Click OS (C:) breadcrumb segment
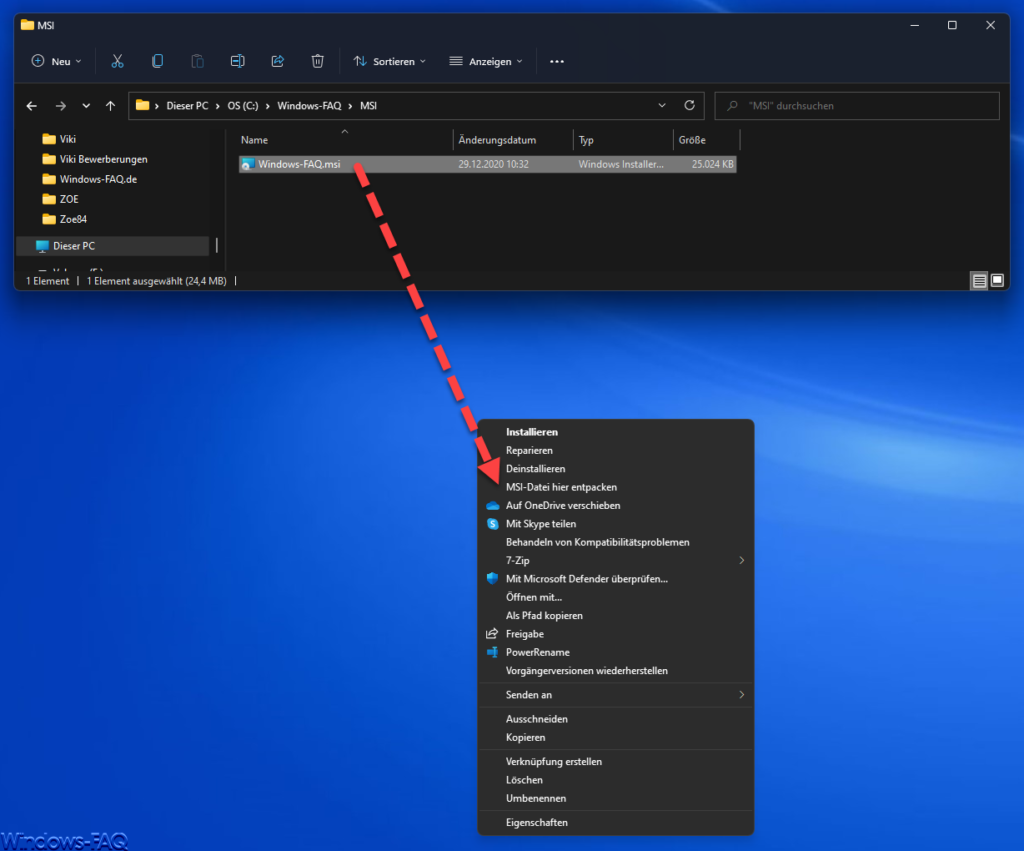Viewport: 1024px width, 851px height. [x=243, y=106]
